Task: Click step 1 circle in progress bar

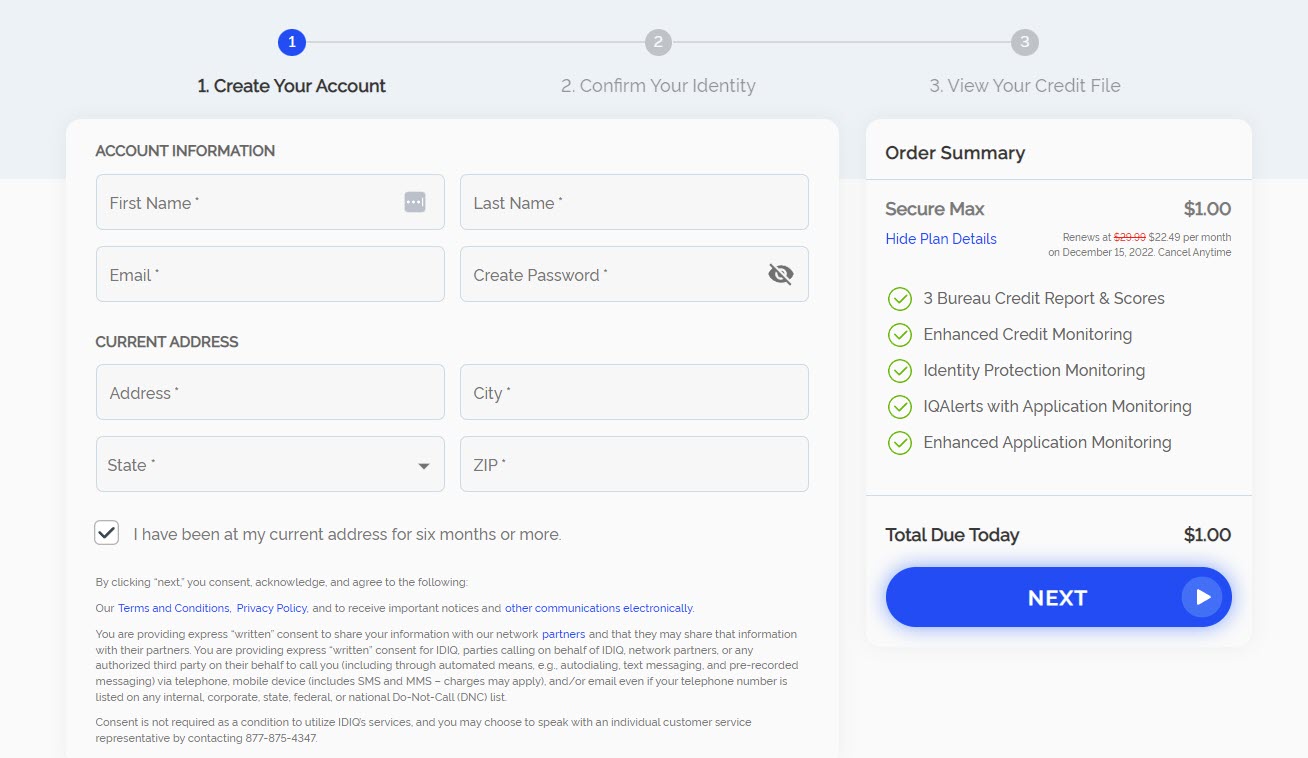Action: [x=292, y=42]
